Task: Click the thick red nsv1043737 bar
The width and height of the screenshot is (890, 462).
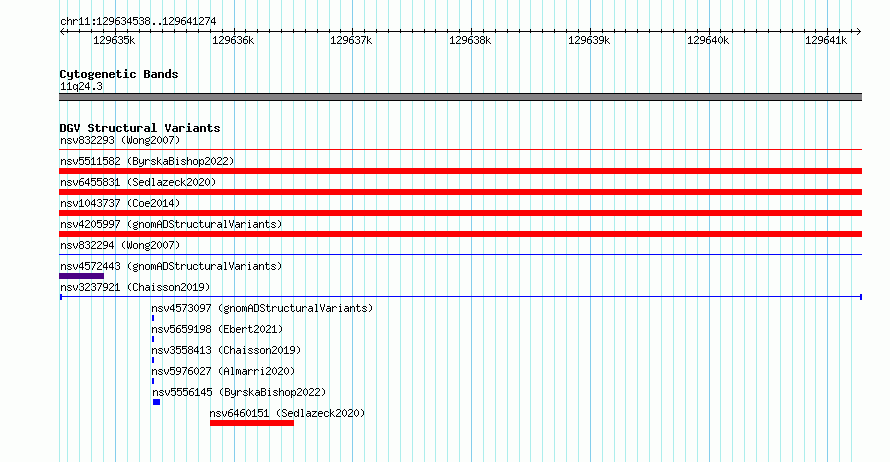Action: (460, 213)
